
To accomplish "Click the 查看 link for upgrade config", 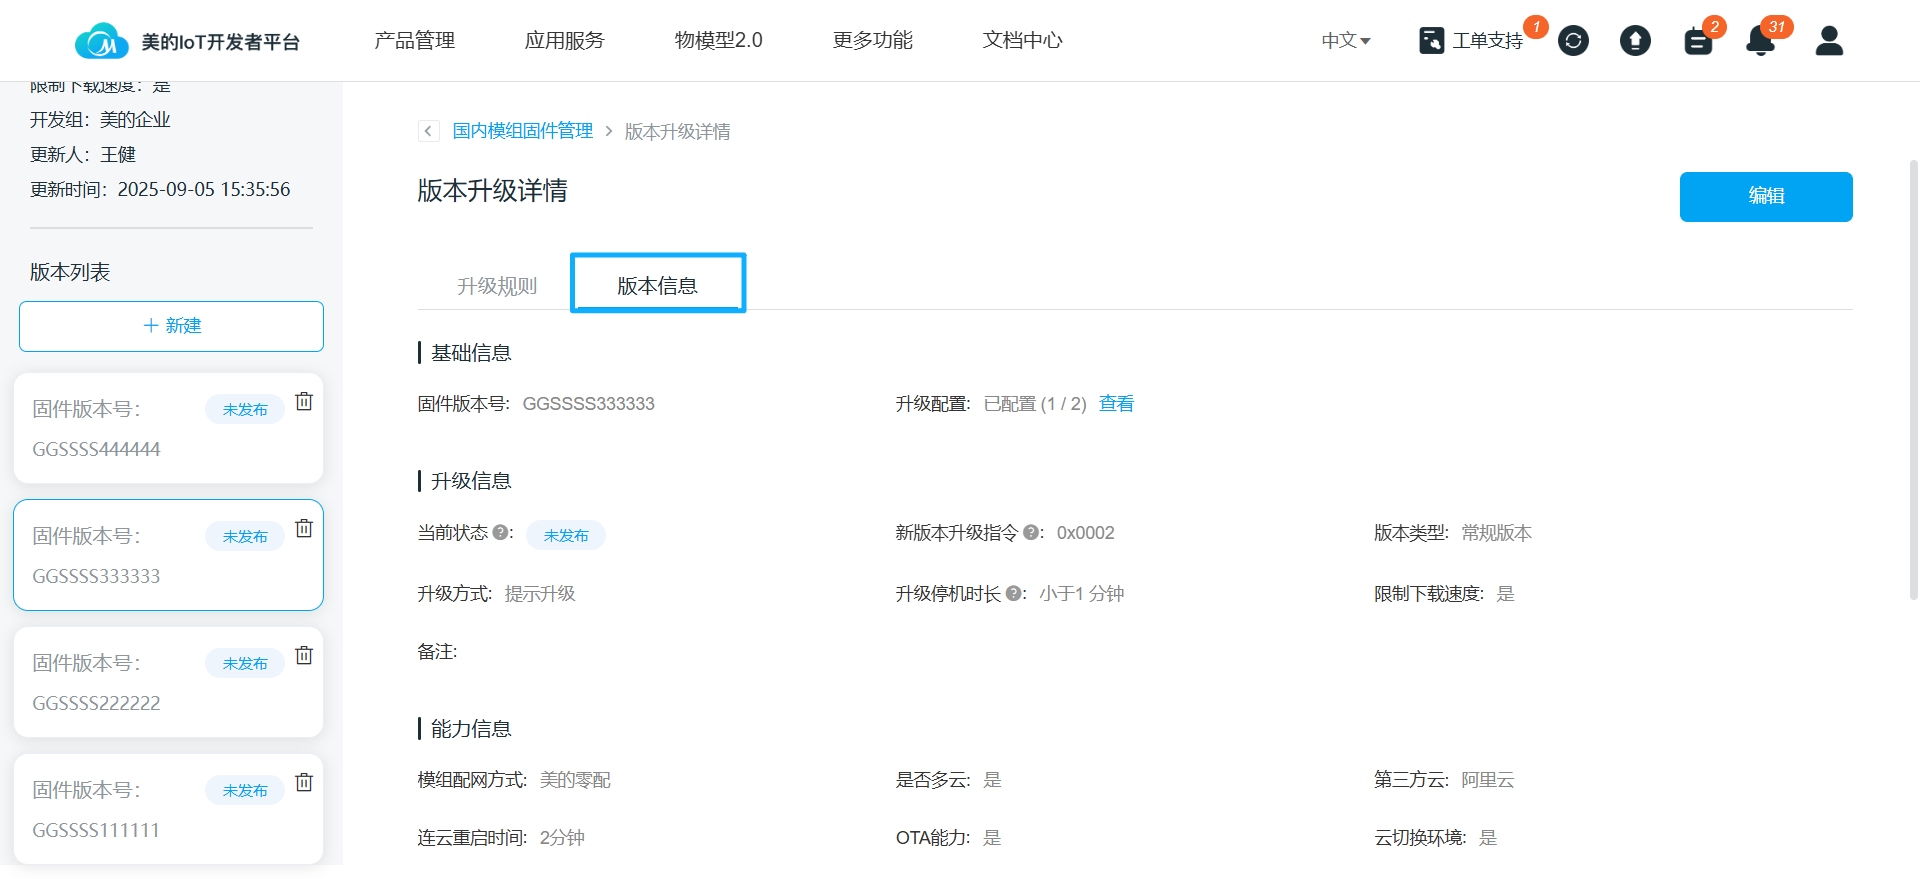I will pos(1116,404).
